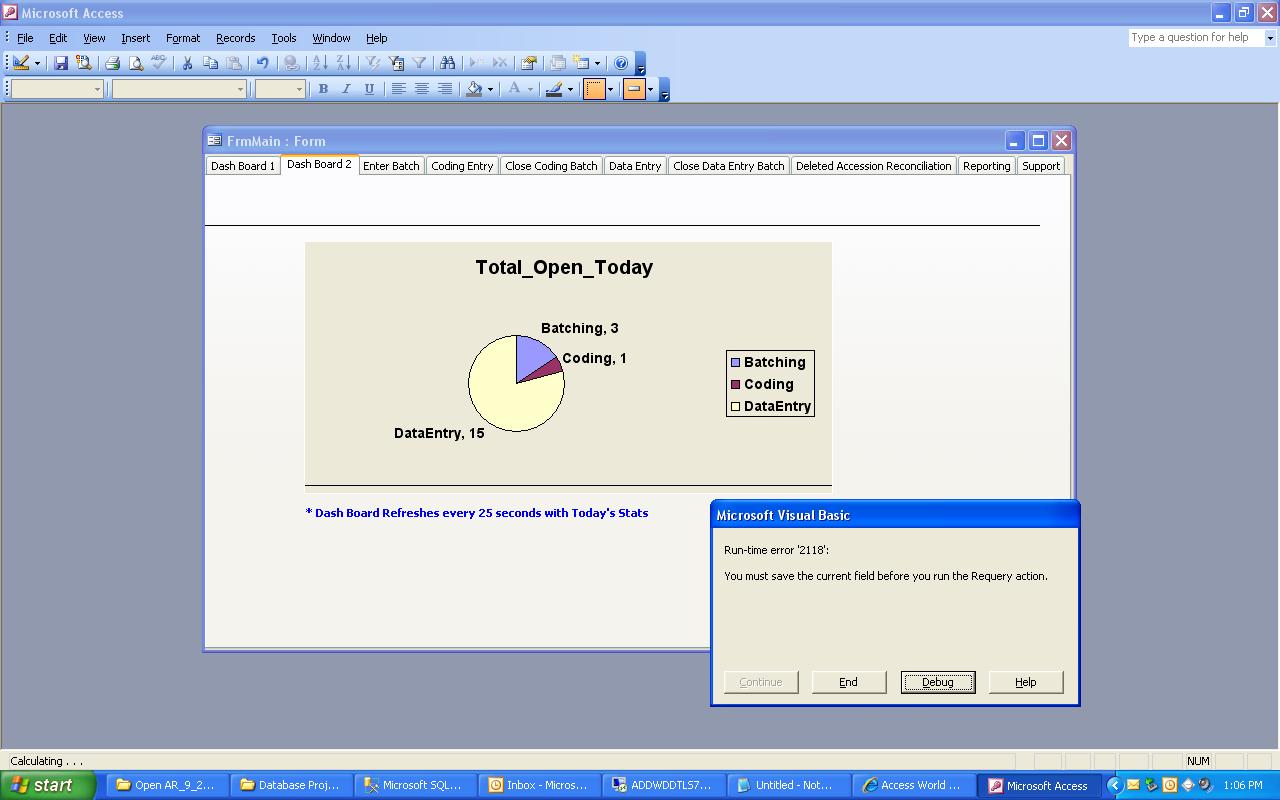Click the Line/Border Width button
Viewport: 1280px width, 800px height.
[x=594, y=89]
